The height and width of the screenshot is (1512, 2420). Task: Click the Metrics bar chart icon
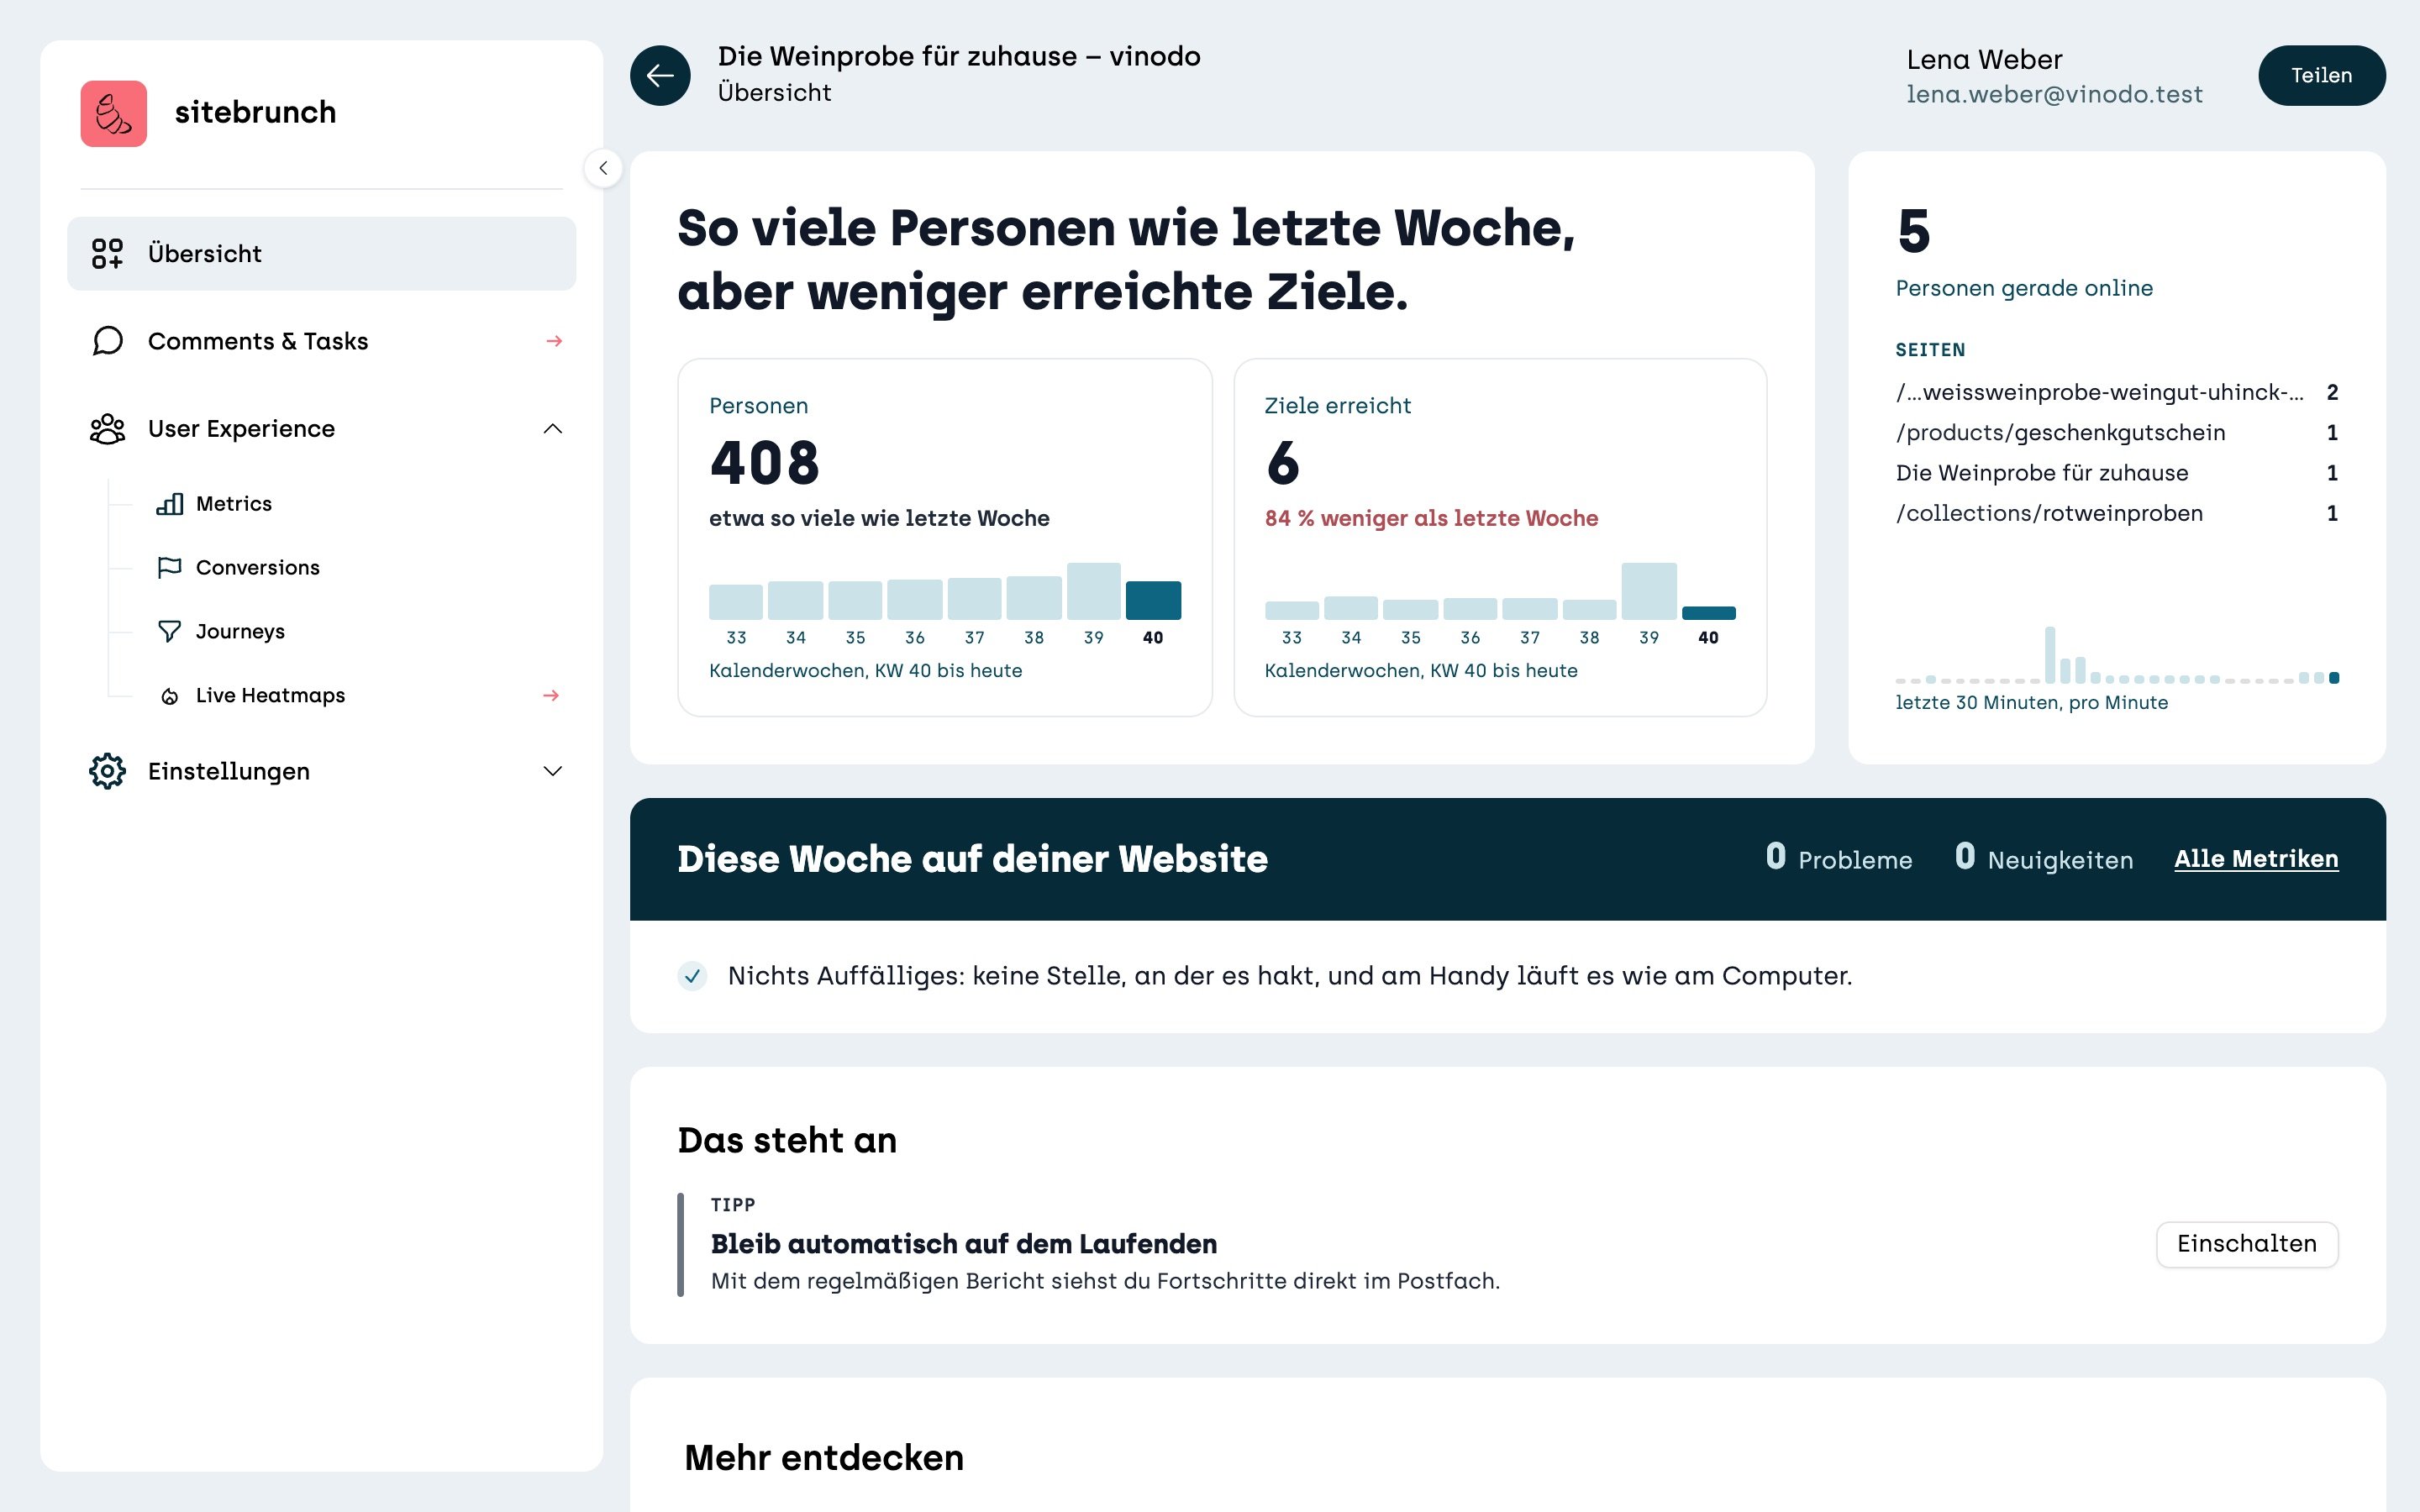(x=170, y=504)
